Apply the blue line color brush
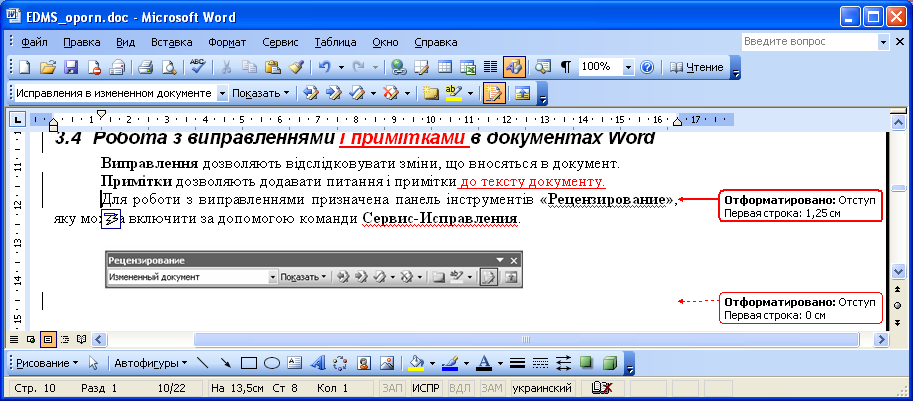 pyautogui.click(x=450, y=364)
